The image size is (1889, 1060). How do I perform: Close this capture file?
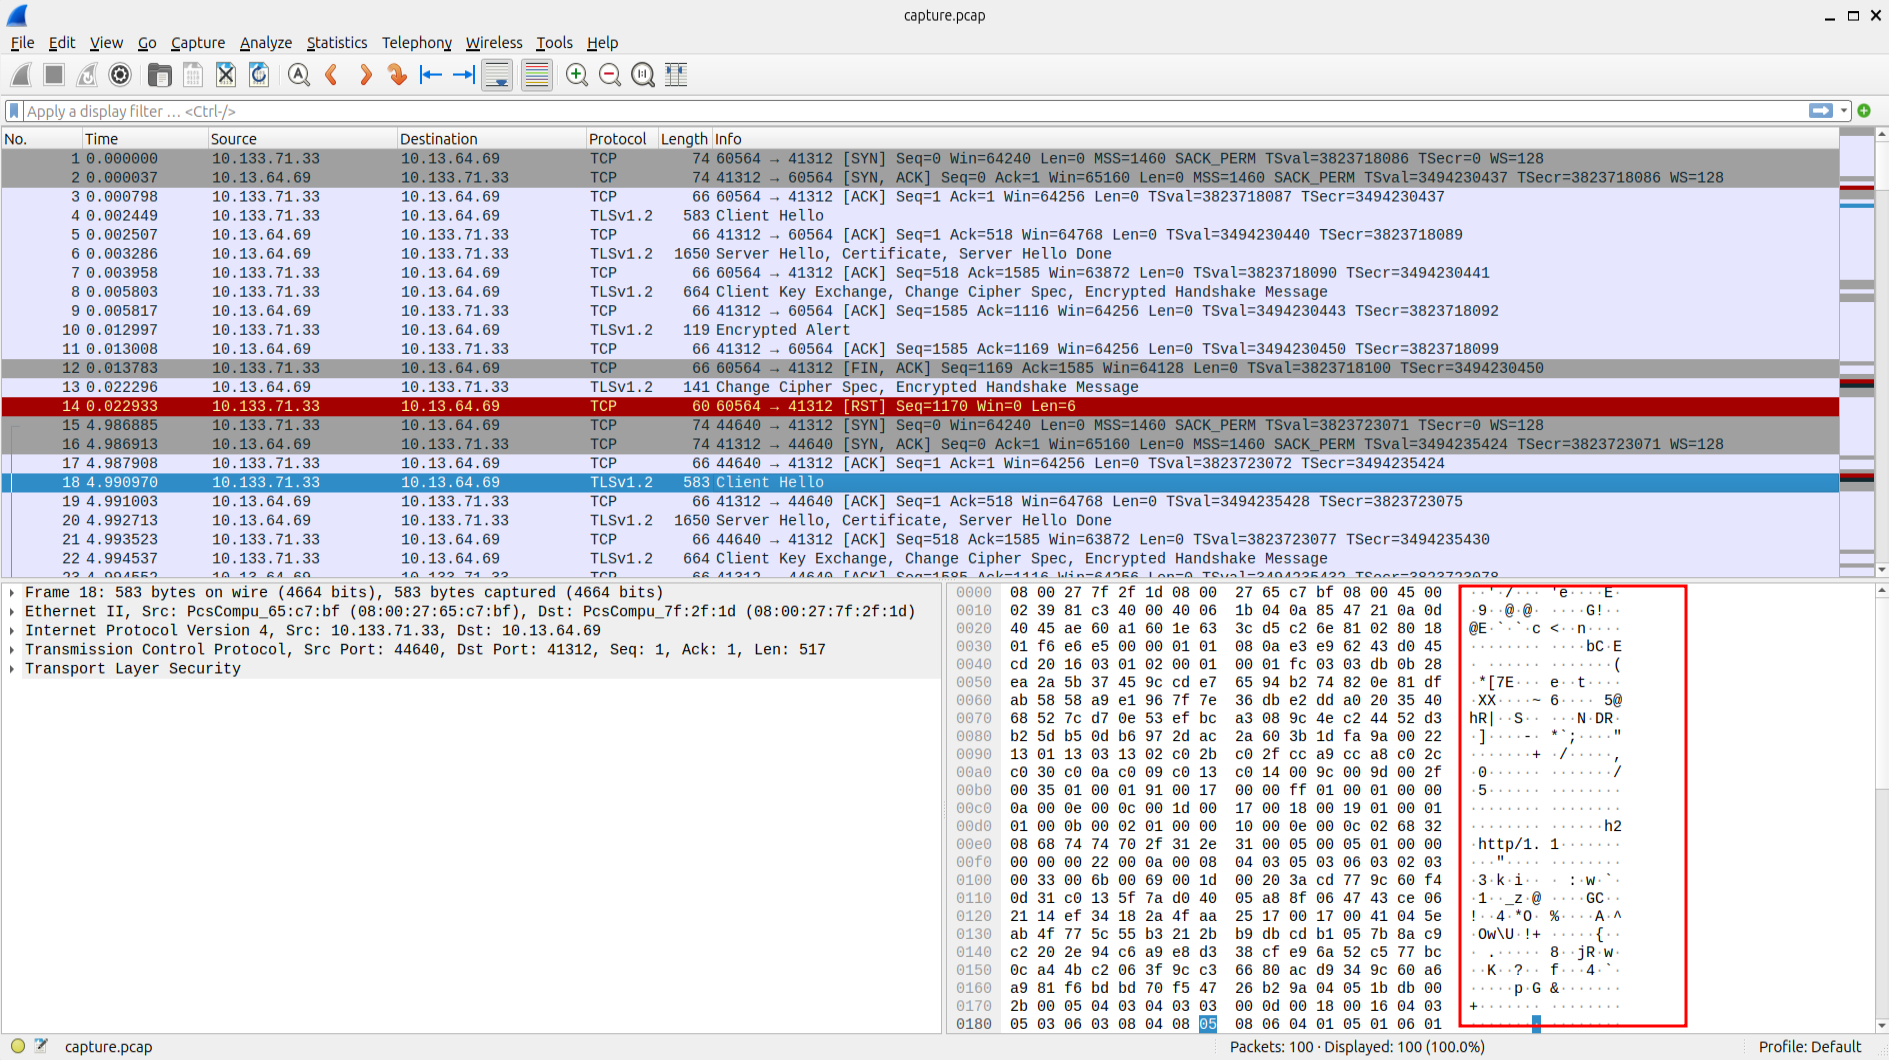coord(226,75)
